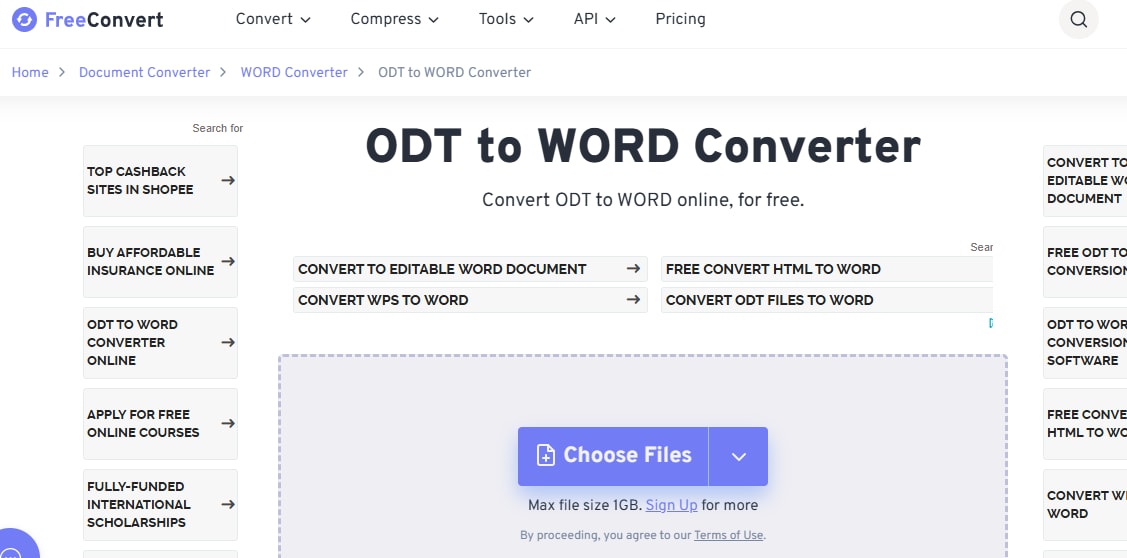Open Apply for Free Online Courses link
Viewport: 1127px width, 558px height.
coord(160,424)
